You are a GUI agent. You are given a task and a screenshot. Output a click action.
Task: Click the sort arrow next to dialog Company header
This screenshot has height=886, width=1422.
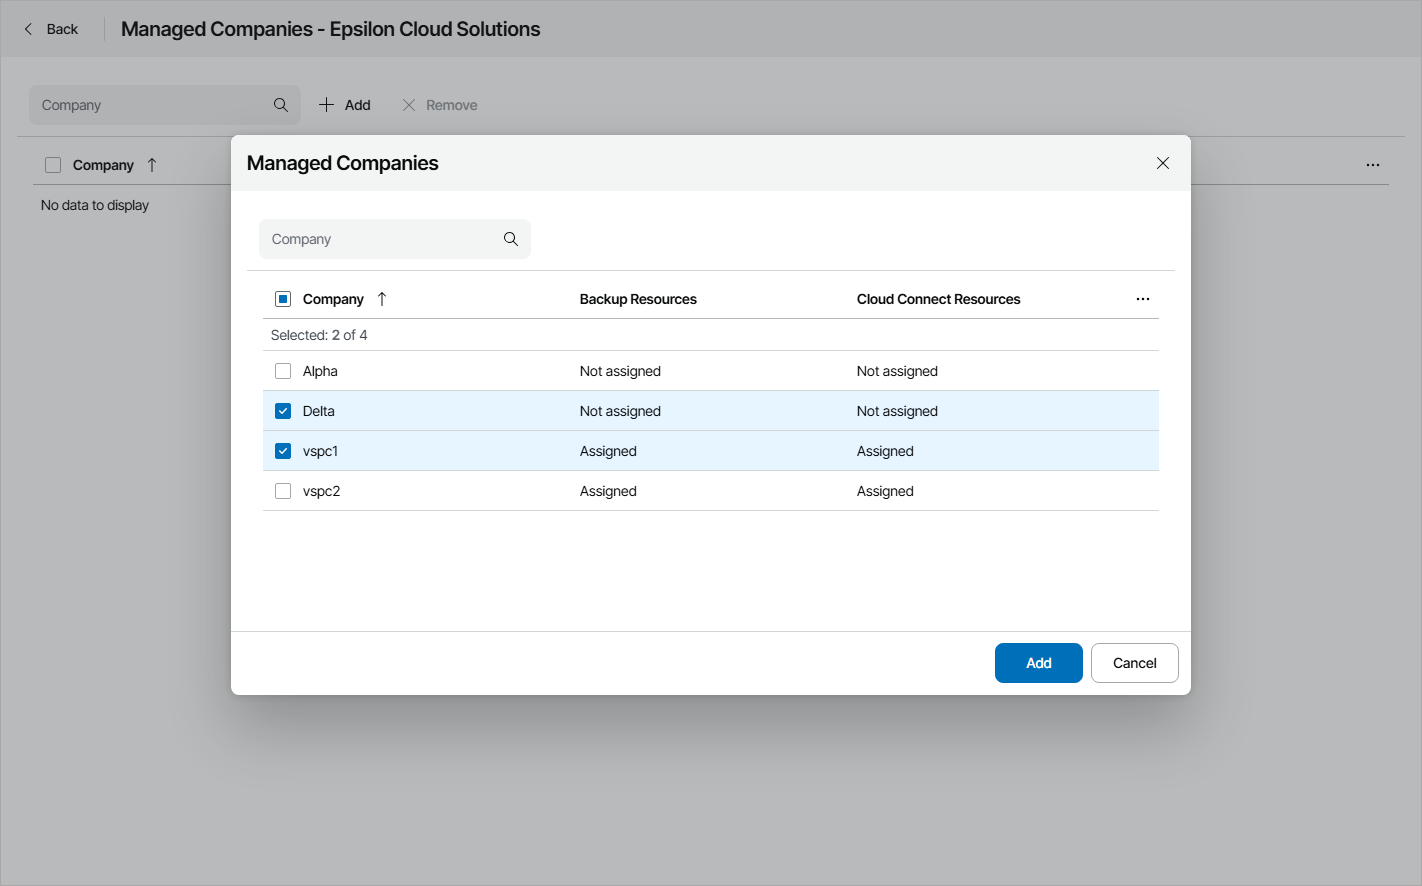coord(382,299)
